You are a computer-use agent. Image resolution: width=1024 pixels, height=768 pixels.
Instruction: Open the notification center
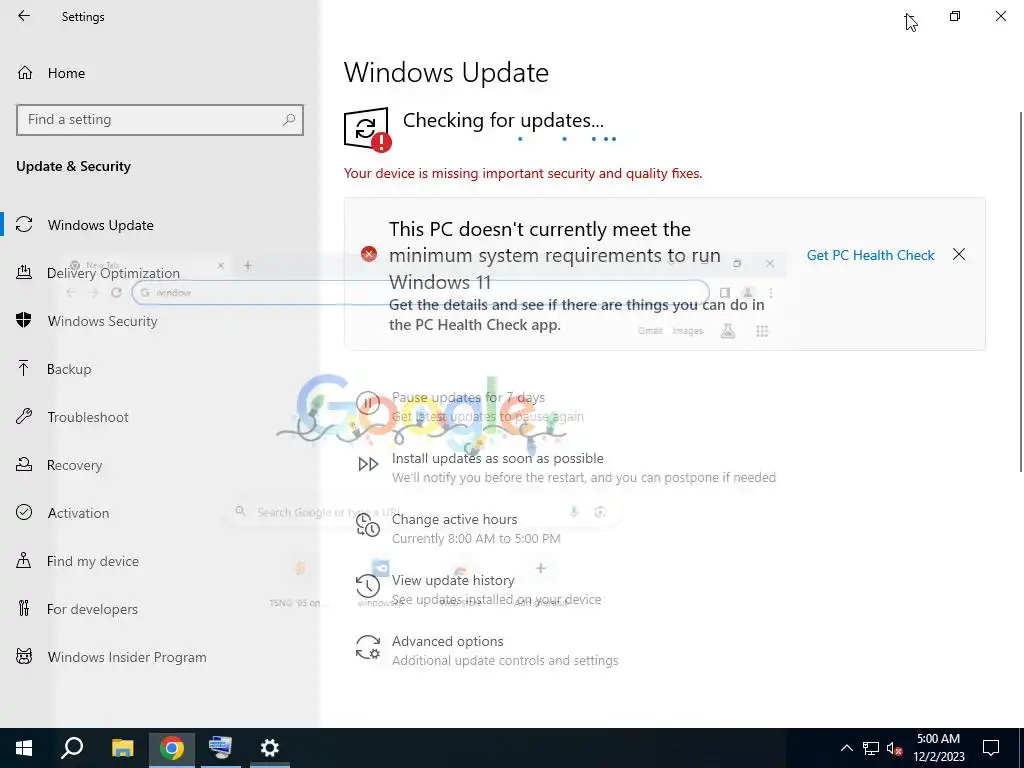click(991, 748)
